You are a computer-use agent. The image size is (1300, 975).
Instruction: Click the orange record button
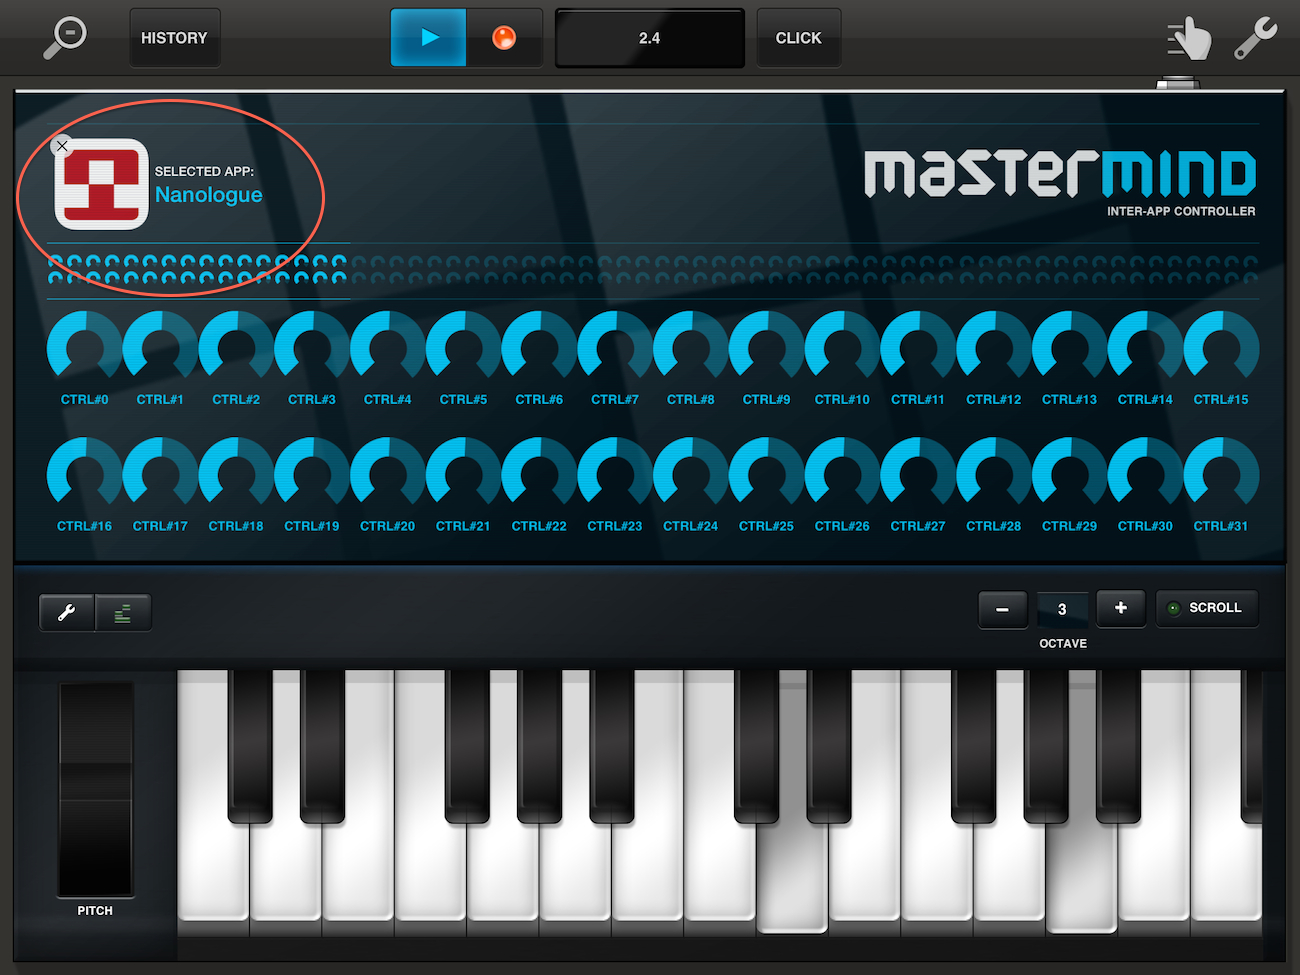[504, 38]
